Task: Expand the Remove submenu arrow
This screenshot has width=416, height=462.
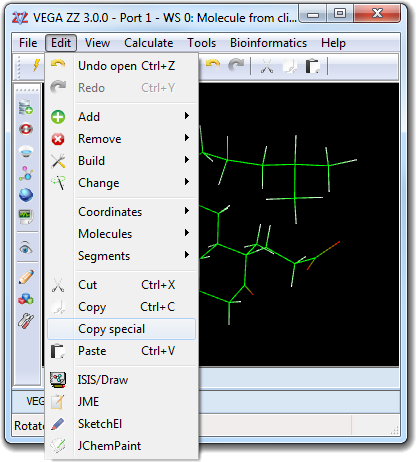Action: click(x=187, y=138)
